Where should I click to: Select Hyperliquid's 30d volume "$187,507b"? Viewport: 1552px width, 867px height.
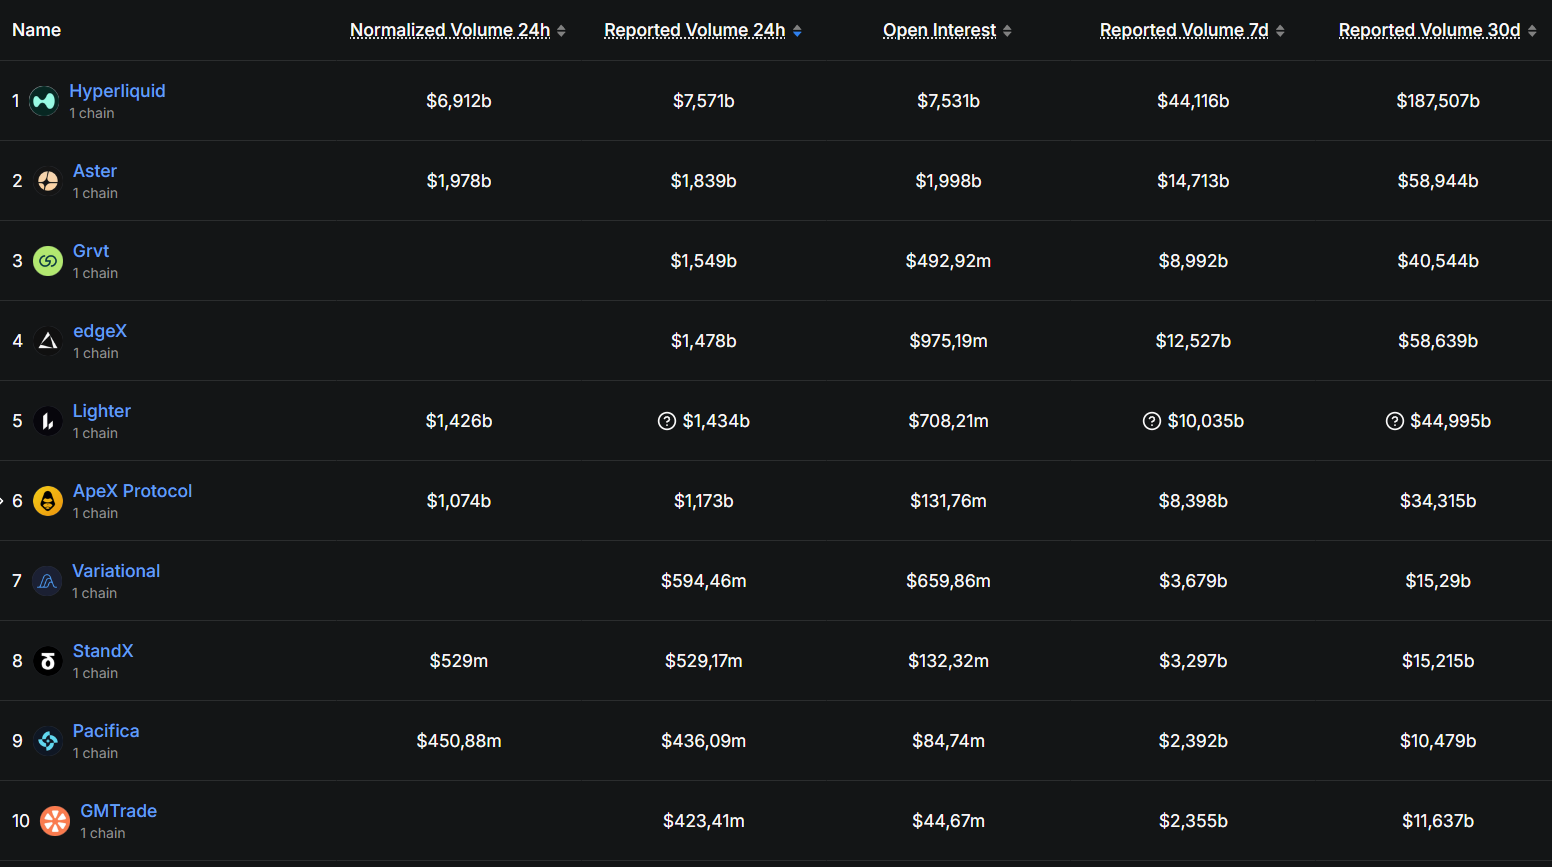1438,101
